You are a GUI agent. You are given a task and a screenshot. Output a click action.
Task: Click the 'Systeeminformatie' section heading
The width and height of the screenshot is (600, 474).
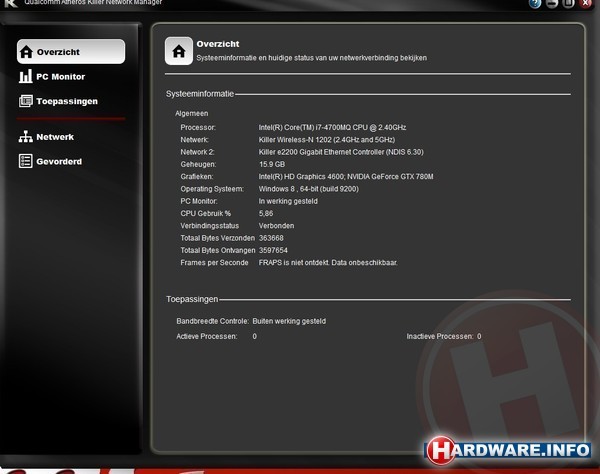[200, 94]
